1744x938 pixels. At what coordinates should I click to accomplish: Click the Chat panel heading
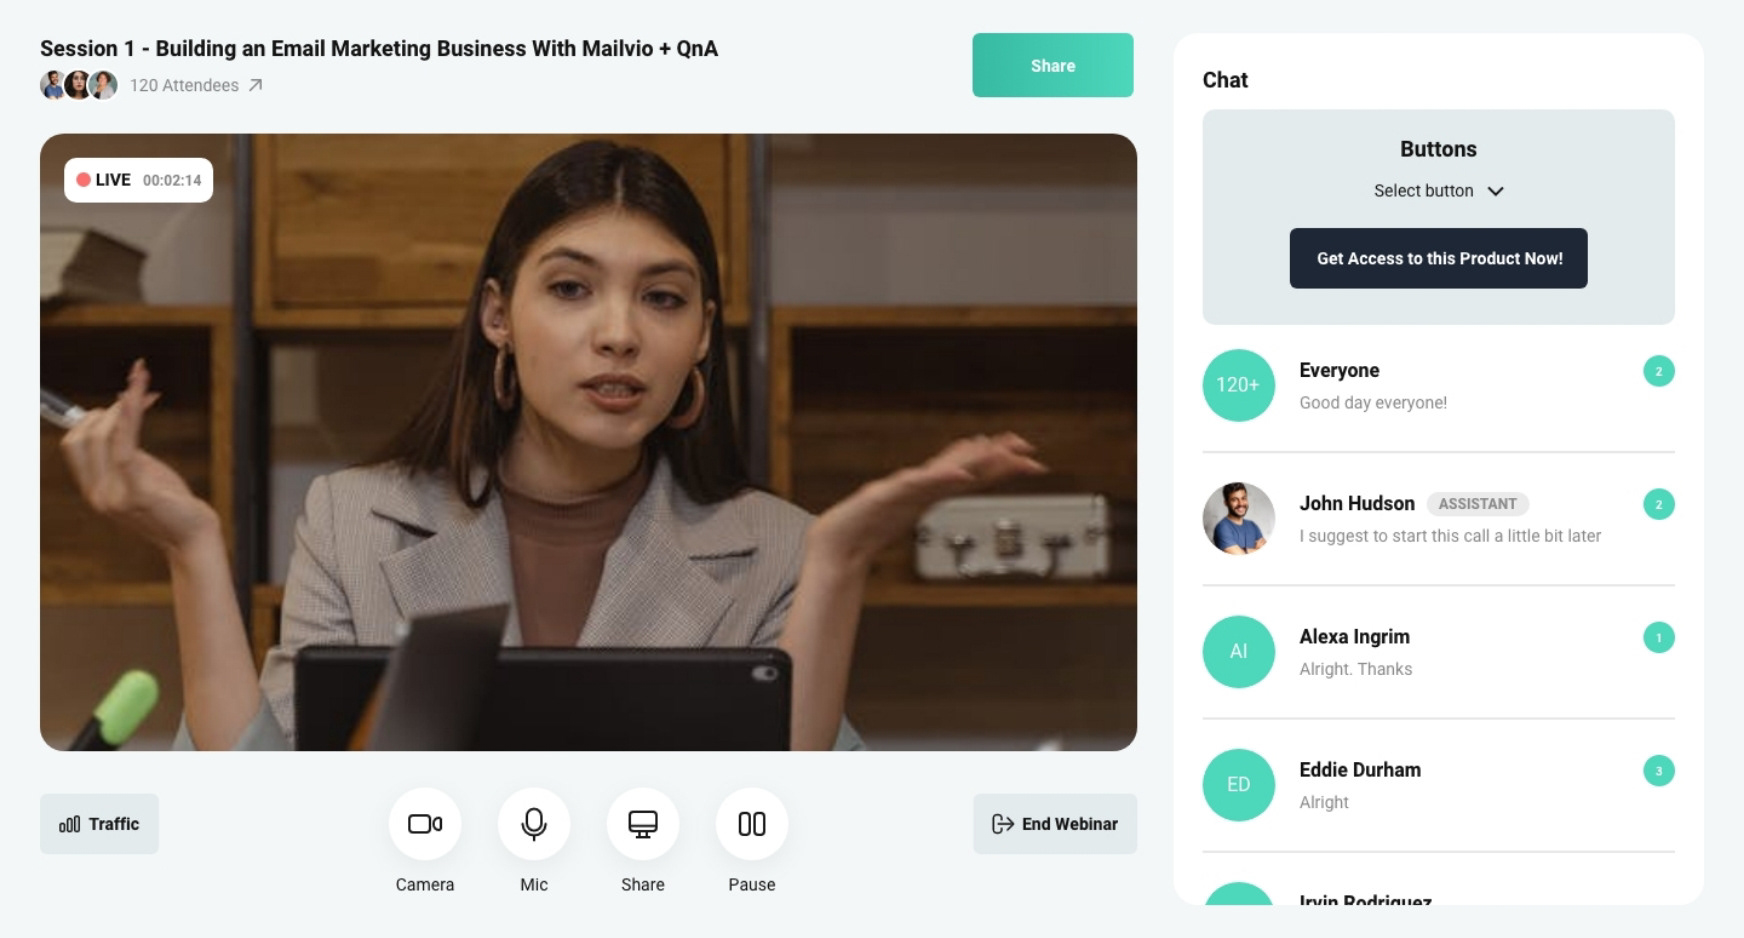[1225, 80]
